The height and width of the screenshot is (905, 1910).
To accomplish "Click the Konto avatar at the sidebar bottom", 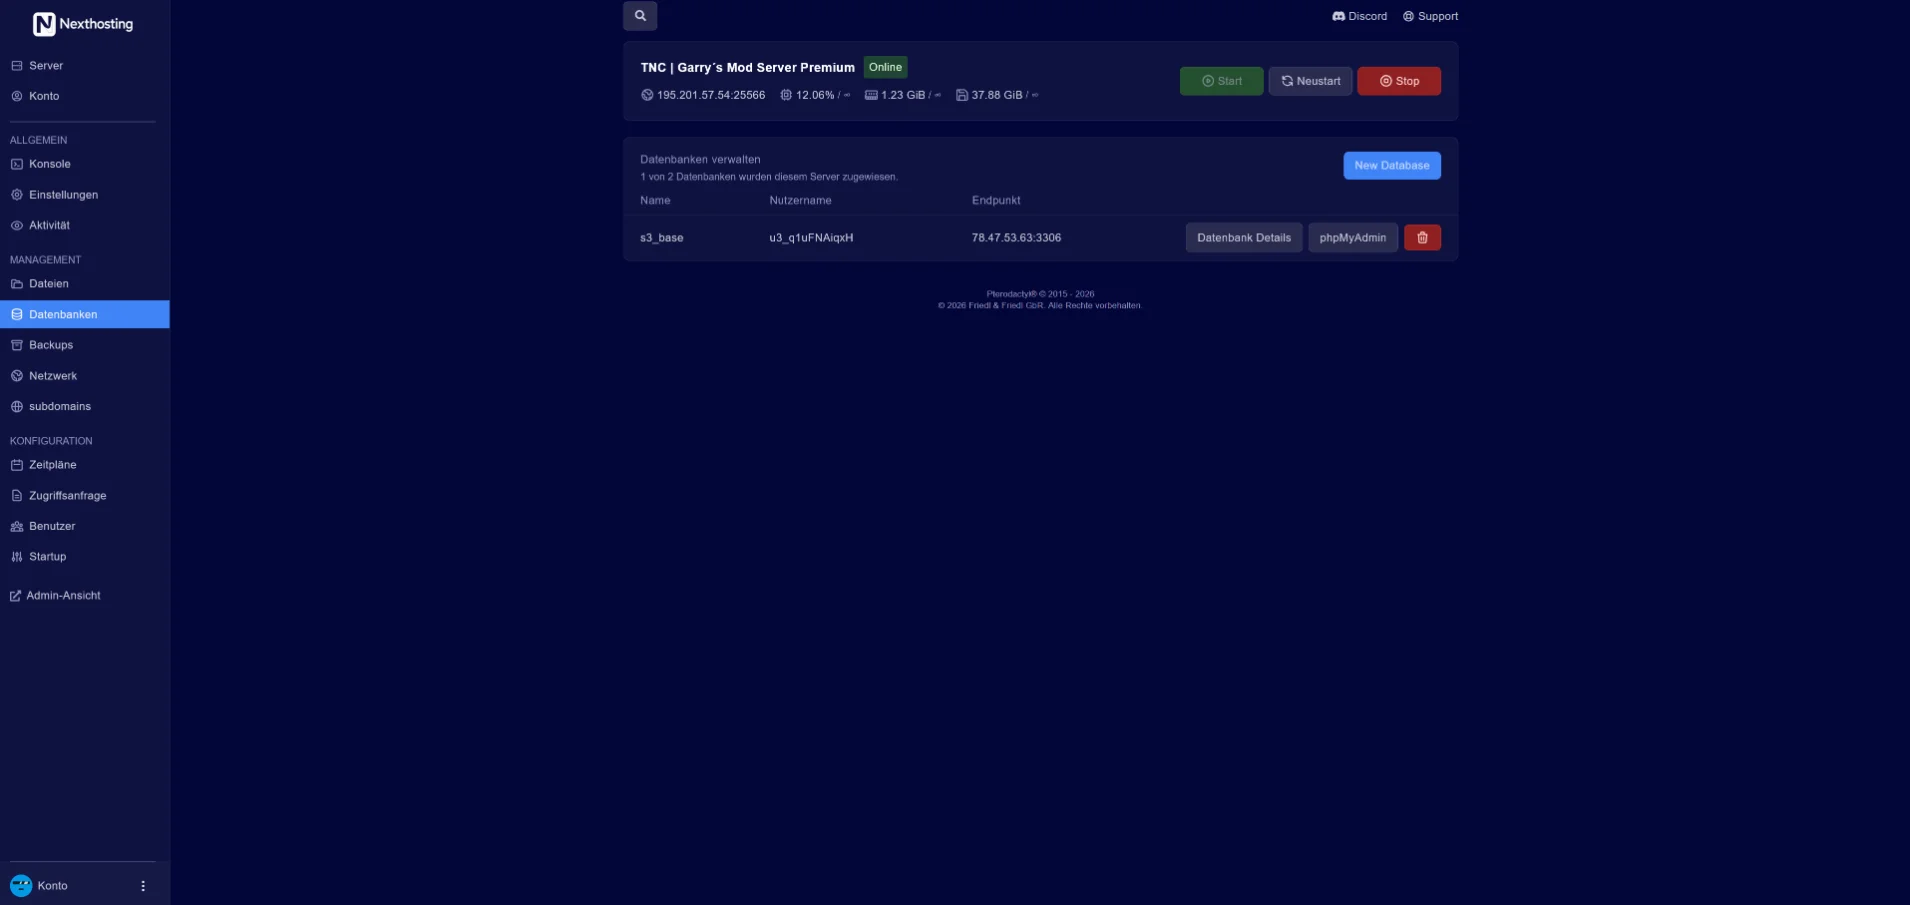I will [21, 886].
